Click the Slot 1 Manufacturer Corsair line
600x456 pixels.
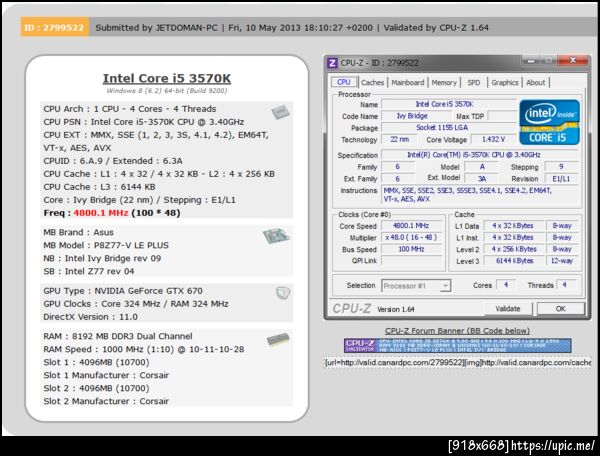[x=106, y=375]
